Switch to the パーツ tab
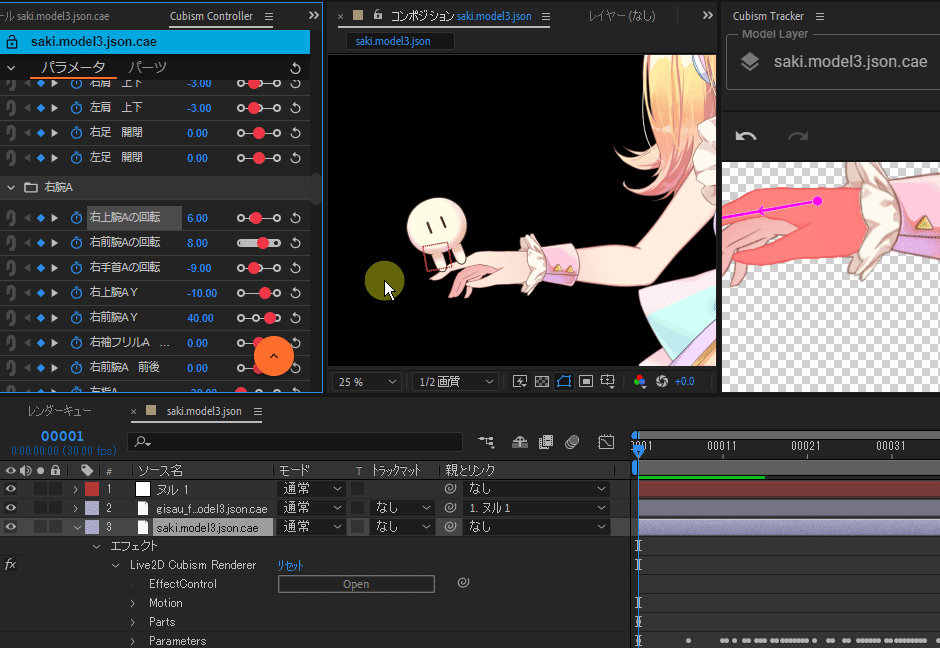The width and height of the screenshot is (940, 648). click(x=147, y=67)
